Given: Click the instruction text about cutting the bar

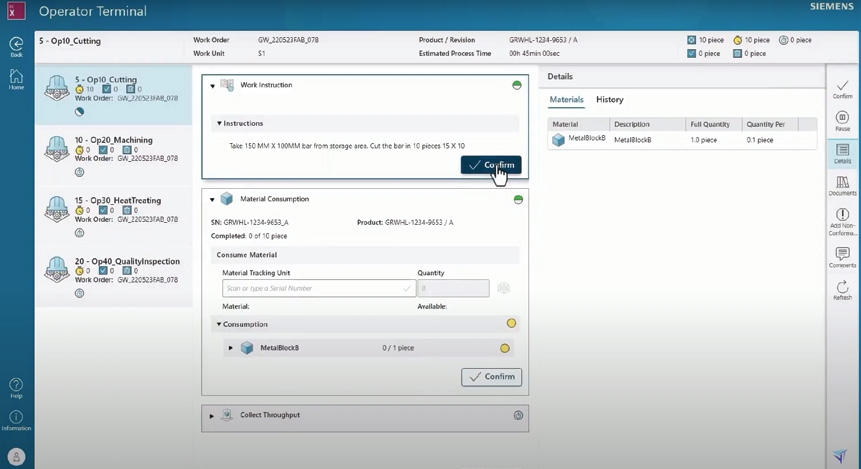Looking at the screenshot, I should (x=347, y=146).
